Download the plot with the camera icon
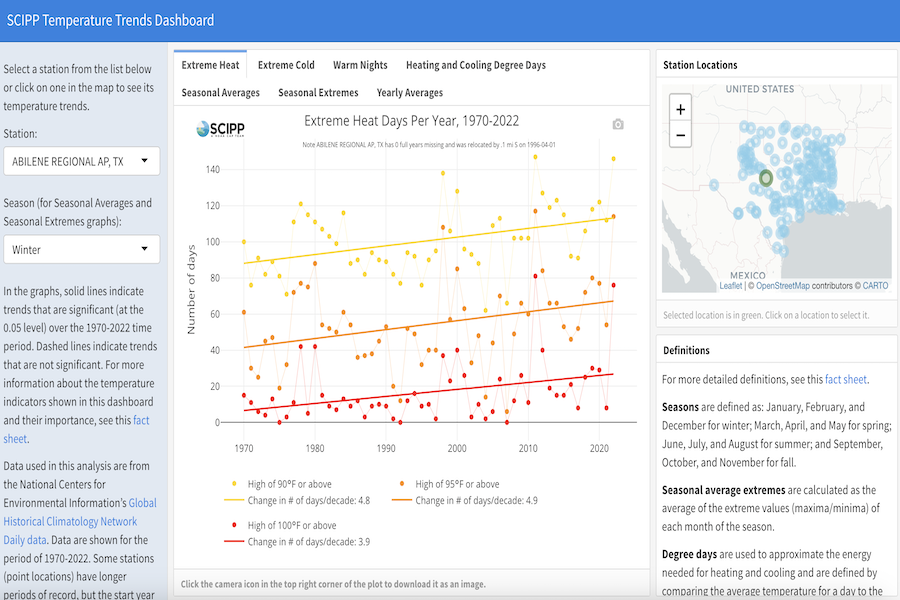This screenshot has width=900, height=600. pyautogui.click(x=618, y=124)
